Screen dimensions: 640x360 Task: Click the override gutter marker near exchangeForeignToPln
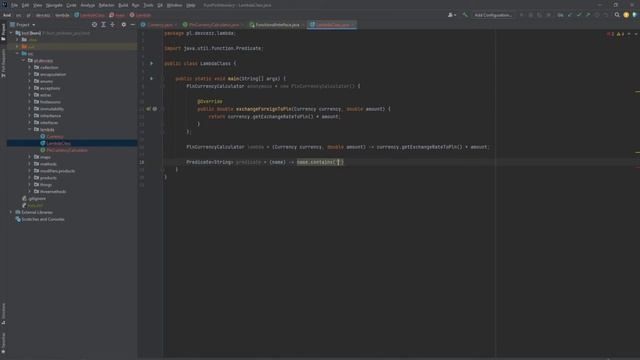pyautogui.click(x=149, y=109)
